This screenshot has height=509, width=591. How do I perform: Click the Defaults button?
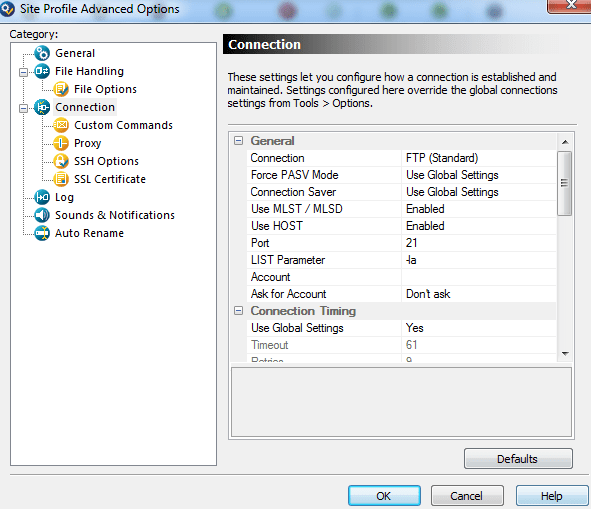point(518,459)
